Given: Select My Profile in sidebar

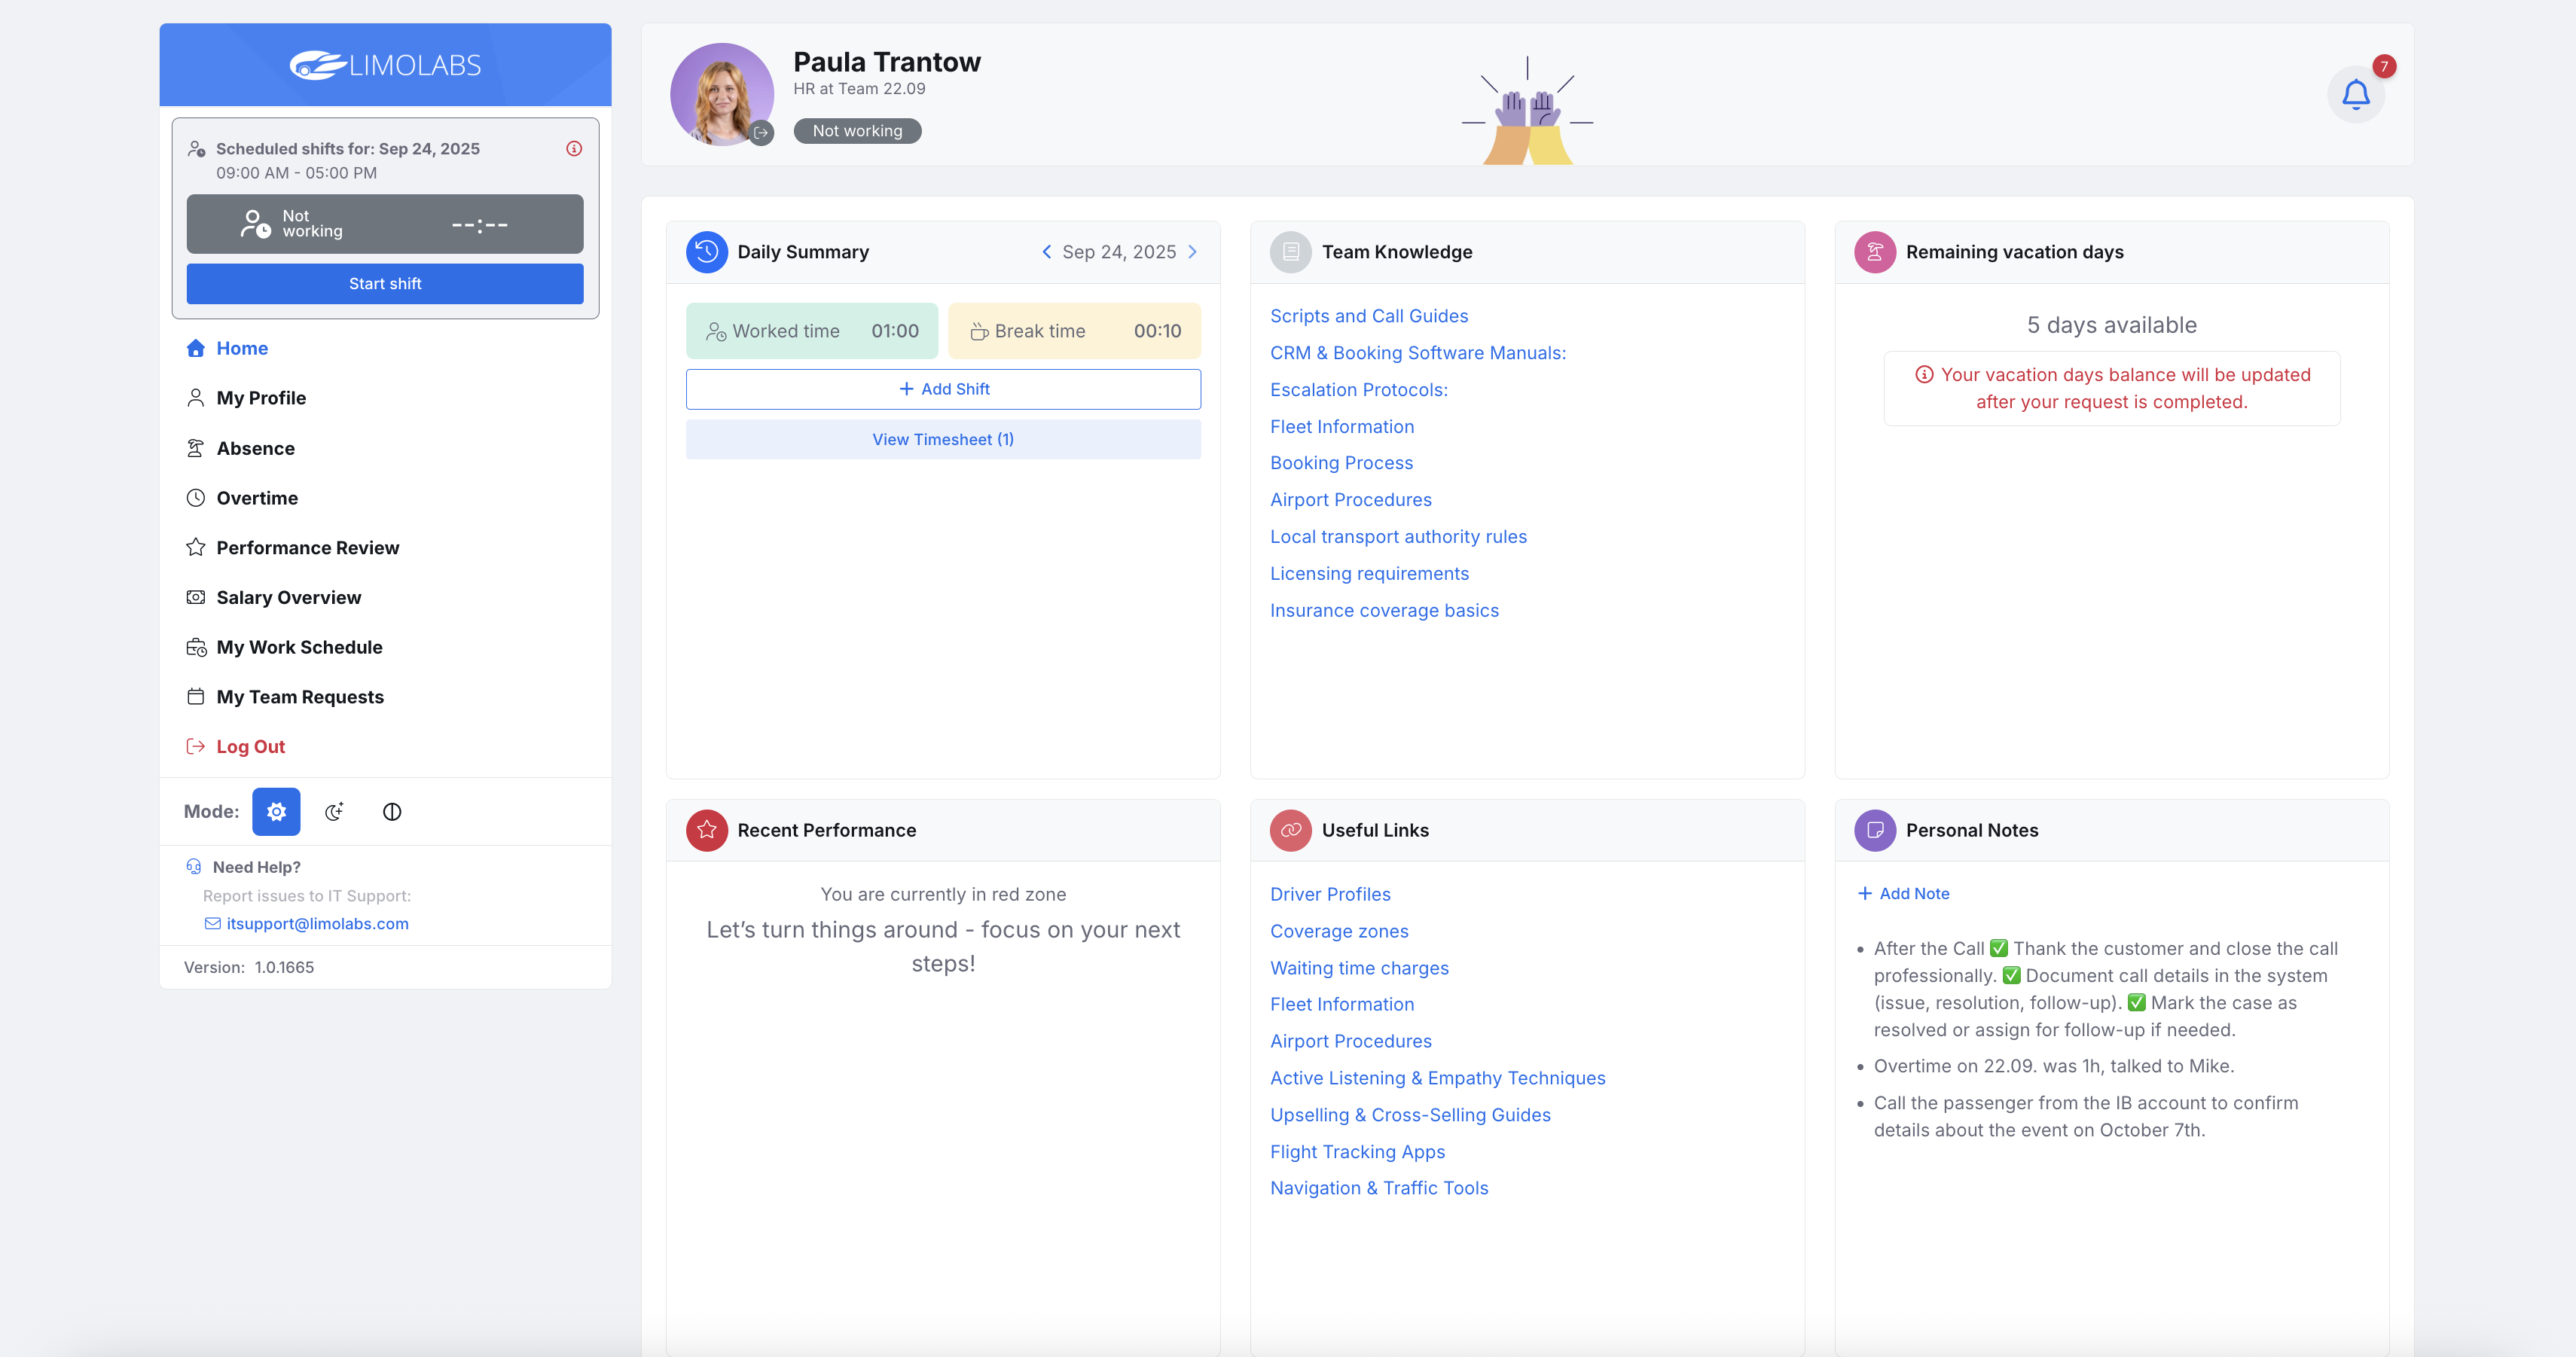Looking at the screenshot, I should coord(261,397).
